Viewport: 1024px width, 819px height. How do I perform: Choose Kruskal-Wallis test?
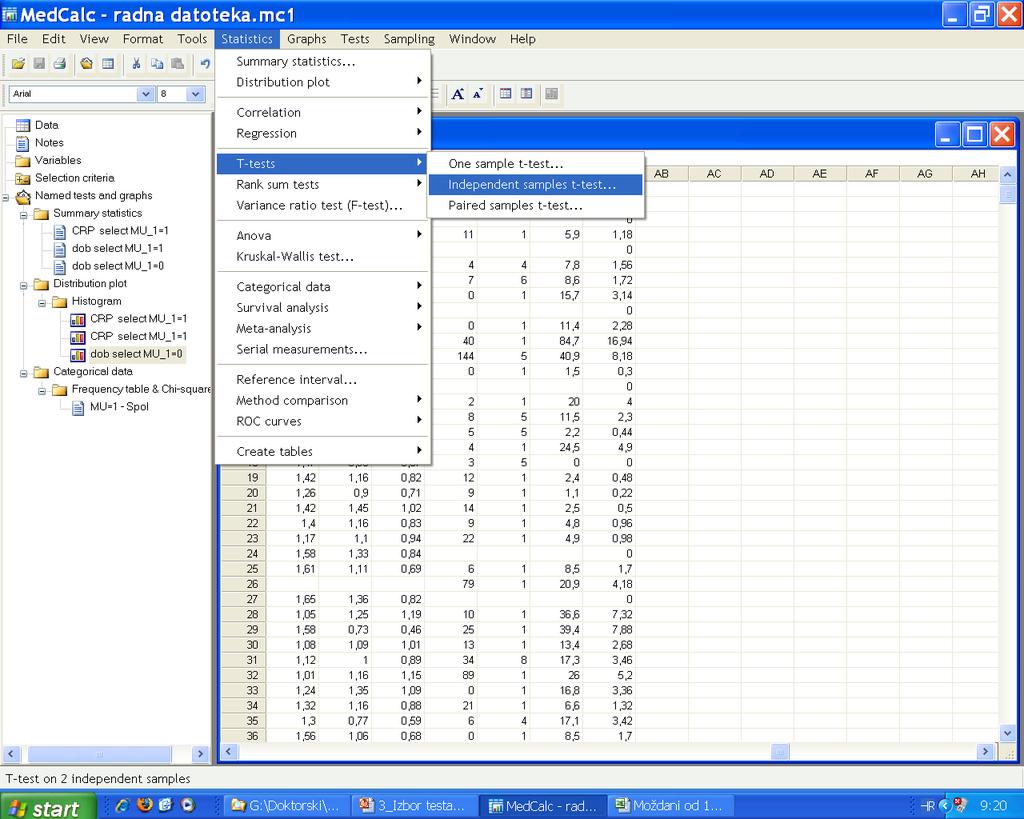click(x=323, y=257)
